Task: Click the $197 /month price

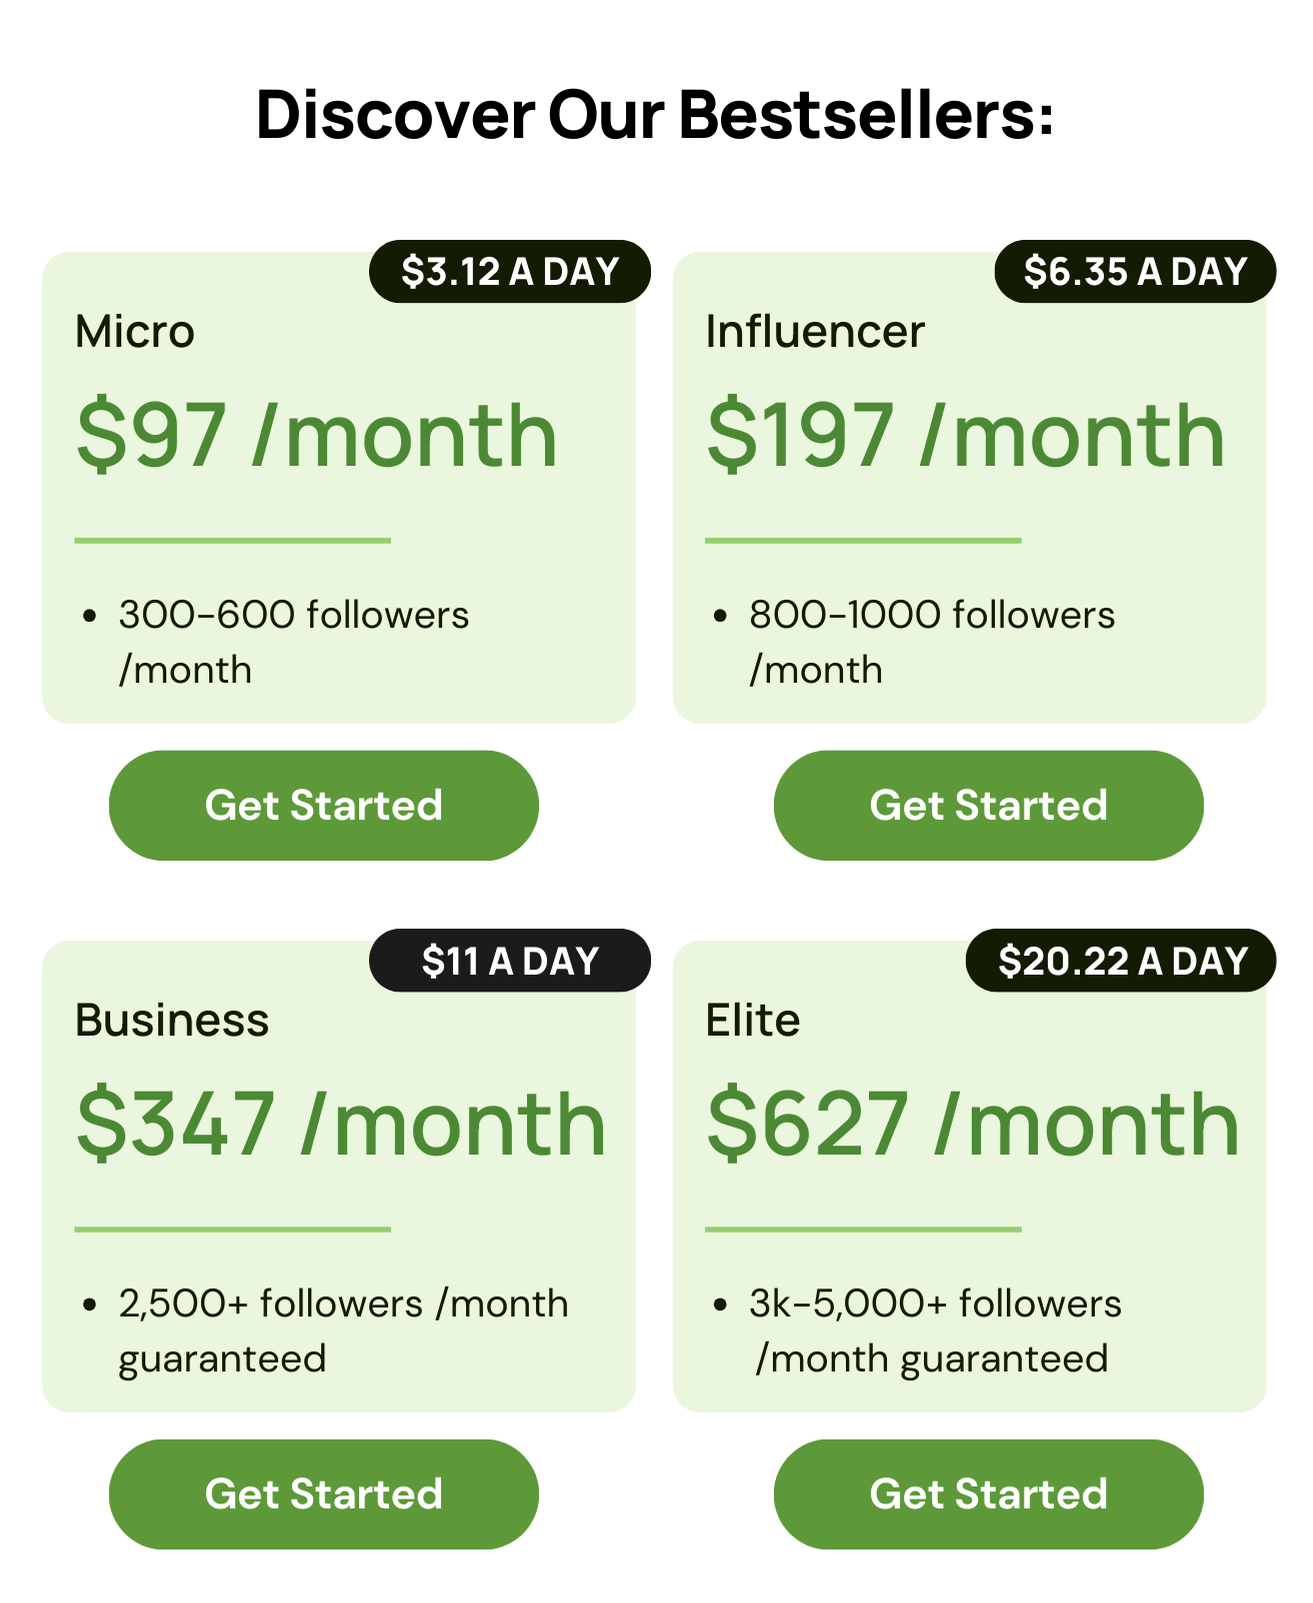Action: click(x=965, y=436)
